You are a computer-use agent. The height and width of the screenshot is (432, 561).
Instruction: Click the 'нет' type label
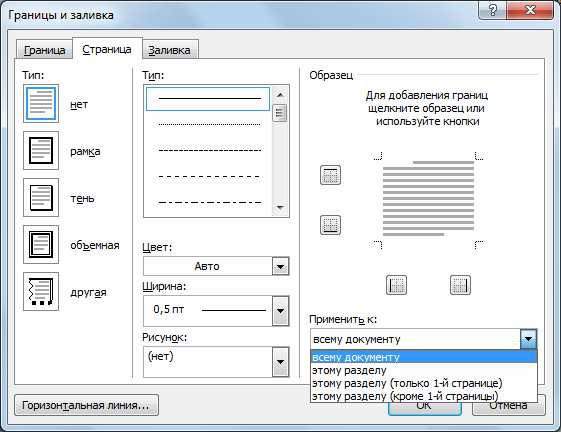(x=79, y=105)
